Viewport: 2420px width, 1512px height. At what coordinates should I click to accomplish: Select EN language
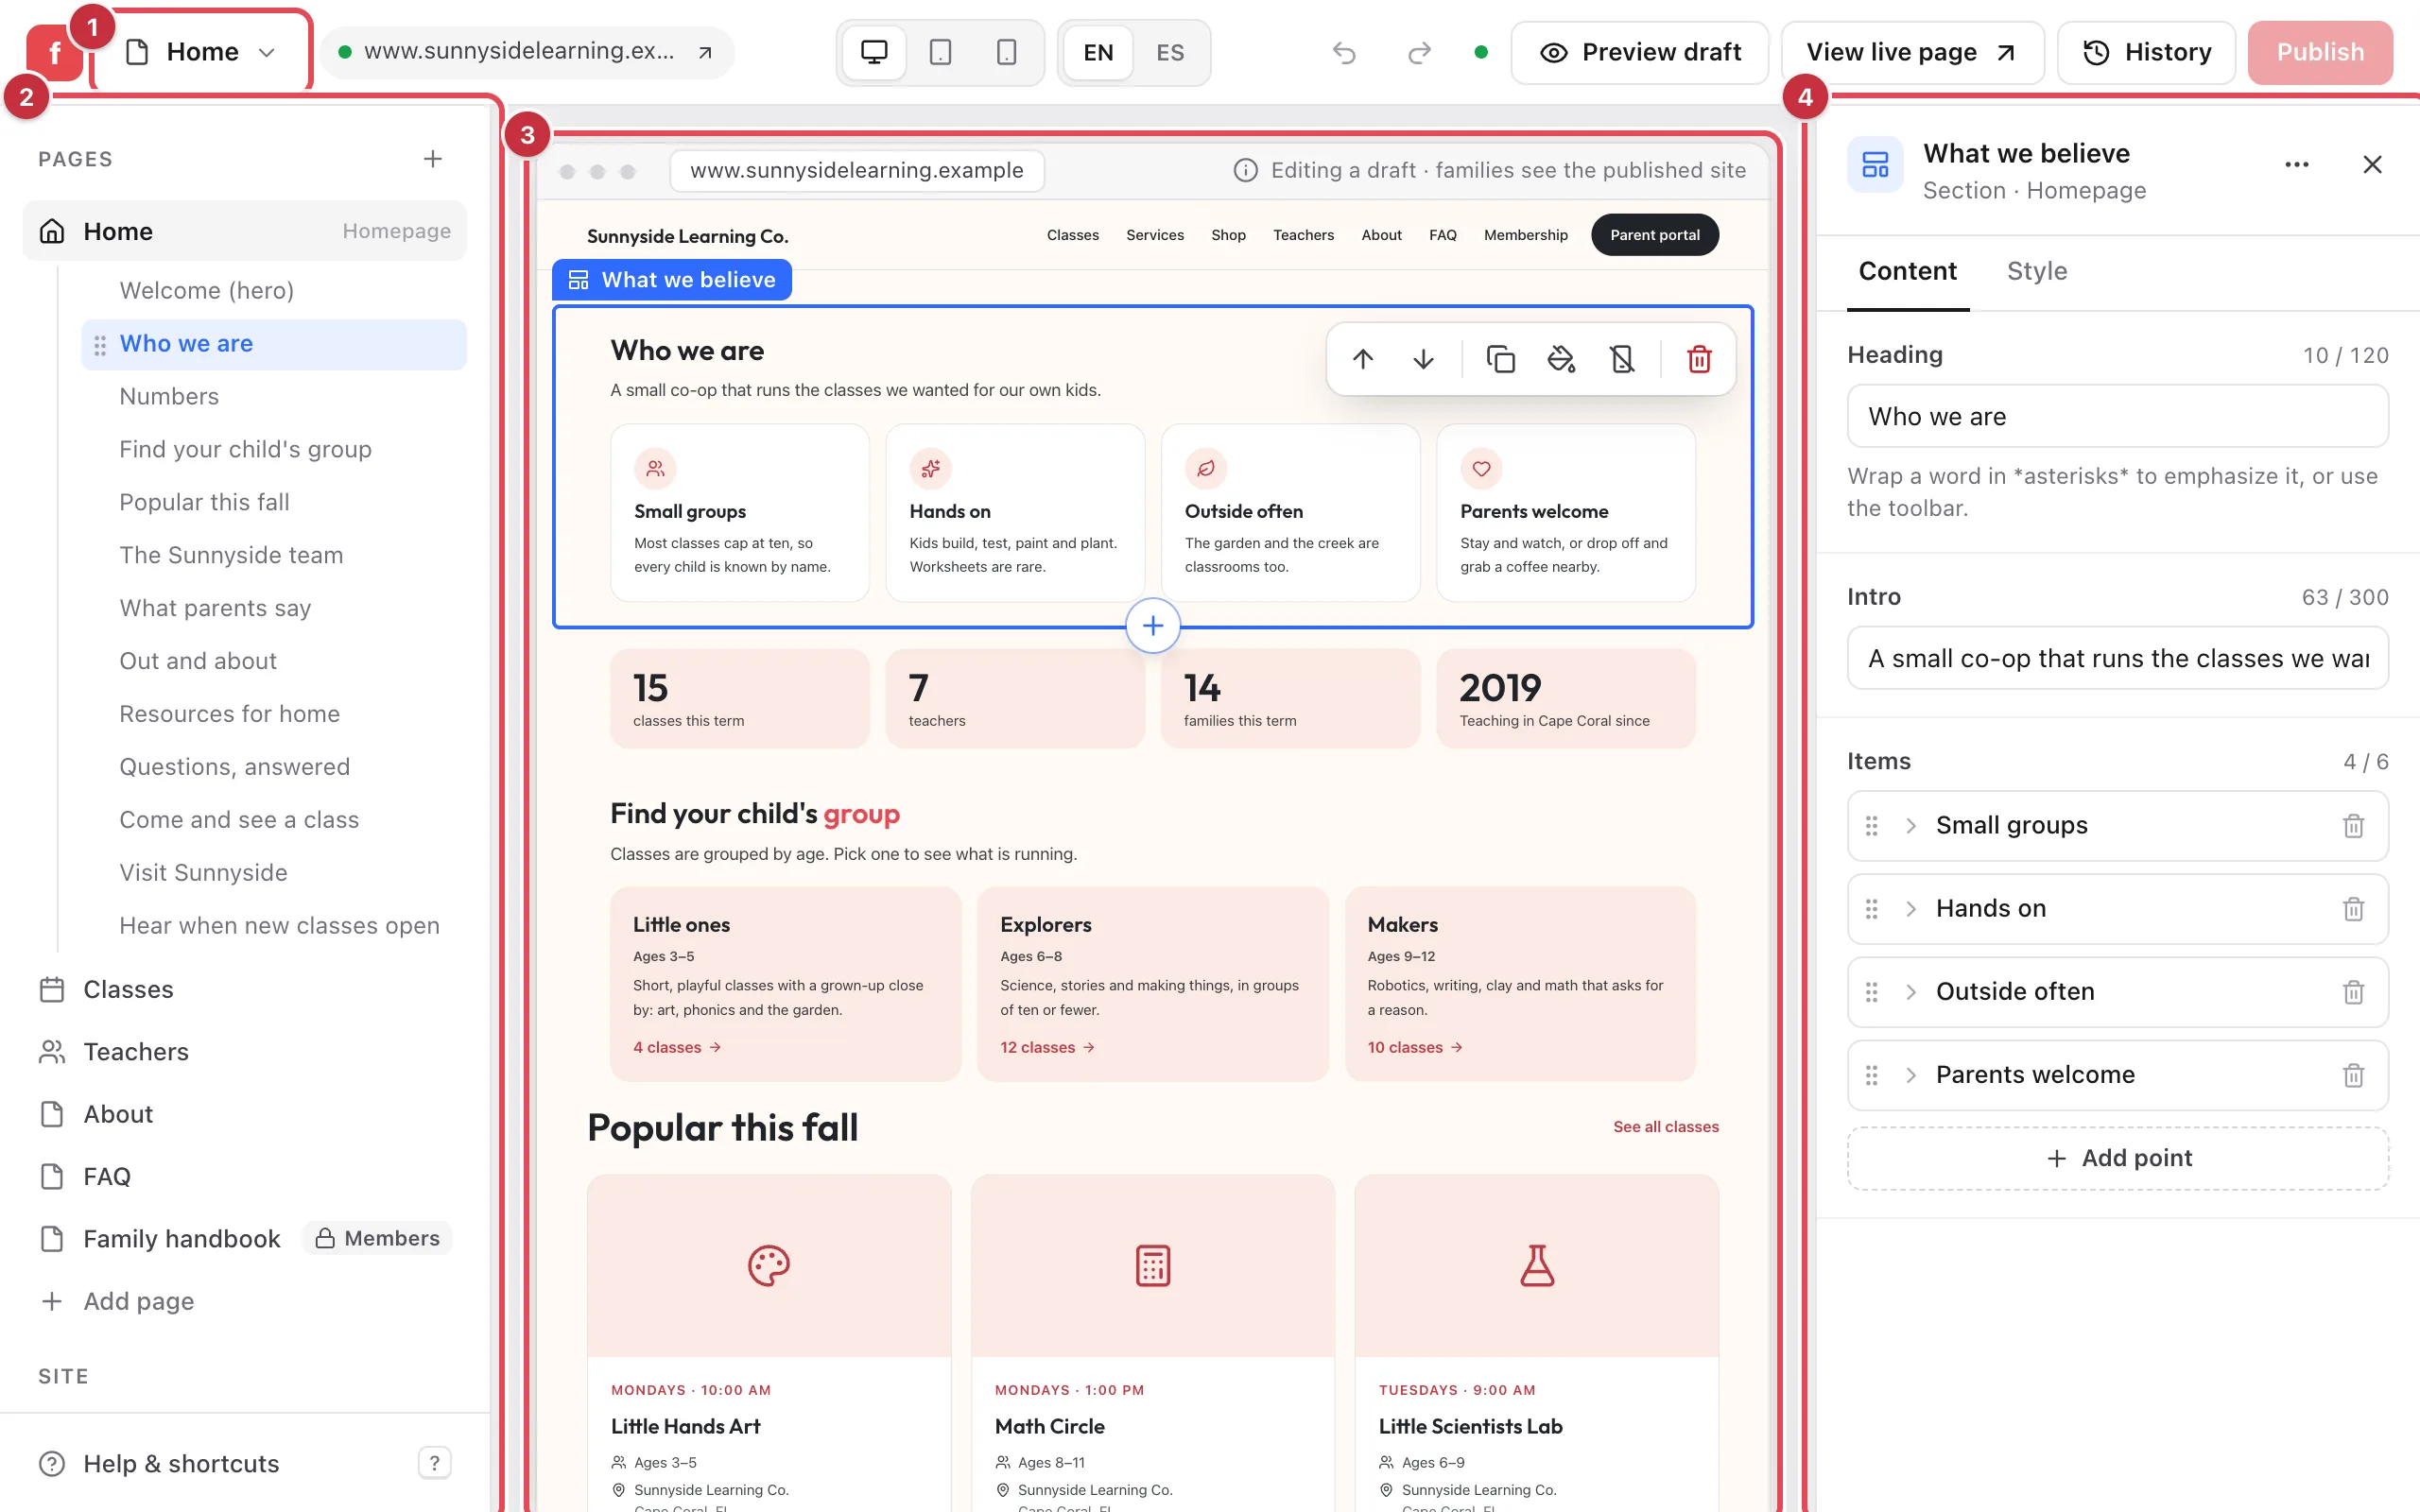[1098, 52]
